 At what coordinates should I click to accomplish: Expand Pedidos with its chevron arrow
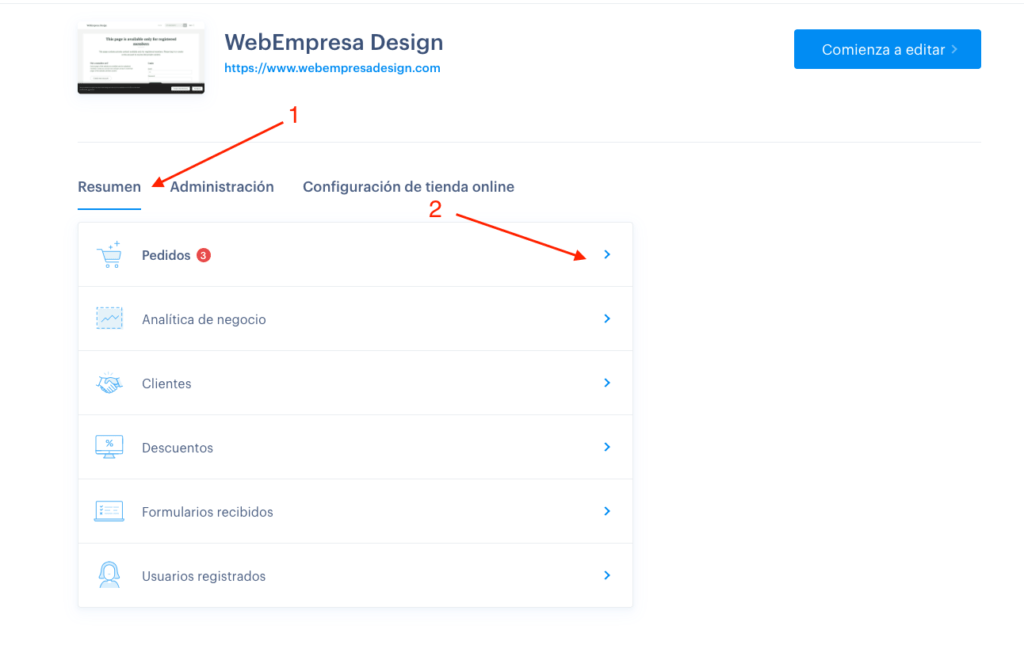coord(607,255)
